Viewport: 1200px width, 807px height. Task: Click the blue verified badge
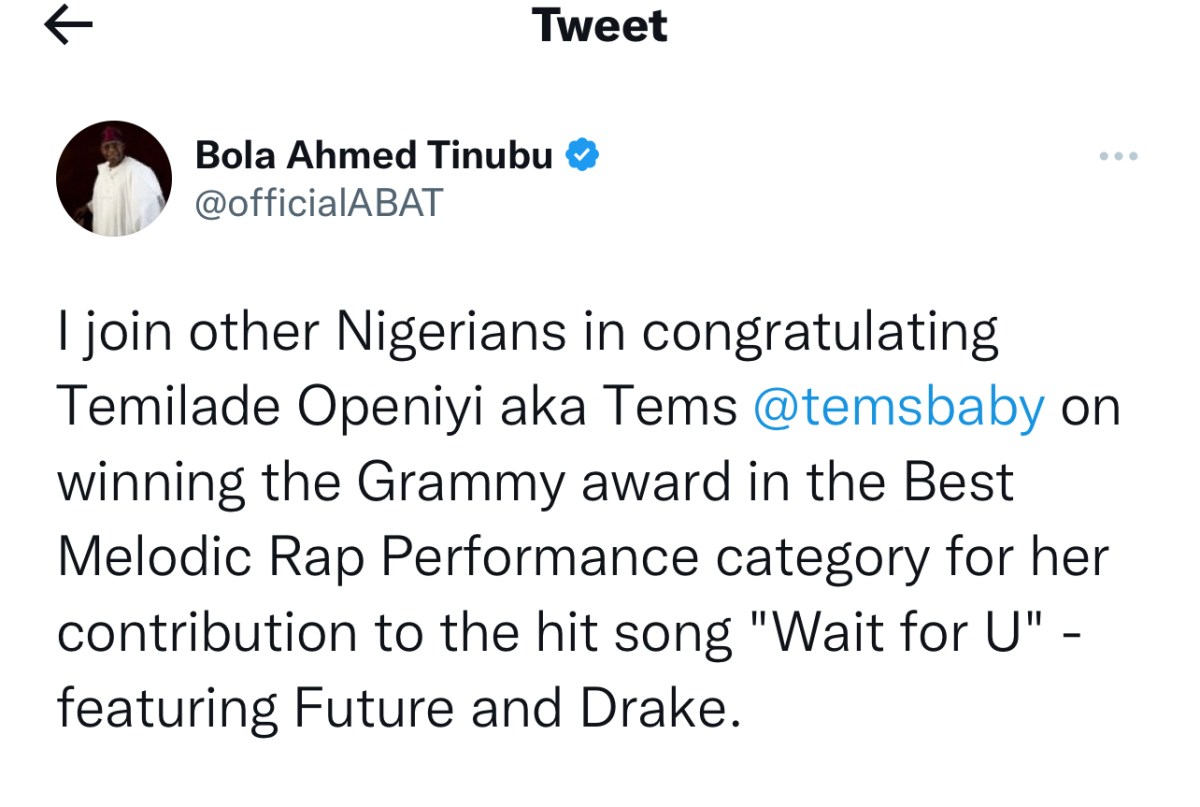coord(583,155)
